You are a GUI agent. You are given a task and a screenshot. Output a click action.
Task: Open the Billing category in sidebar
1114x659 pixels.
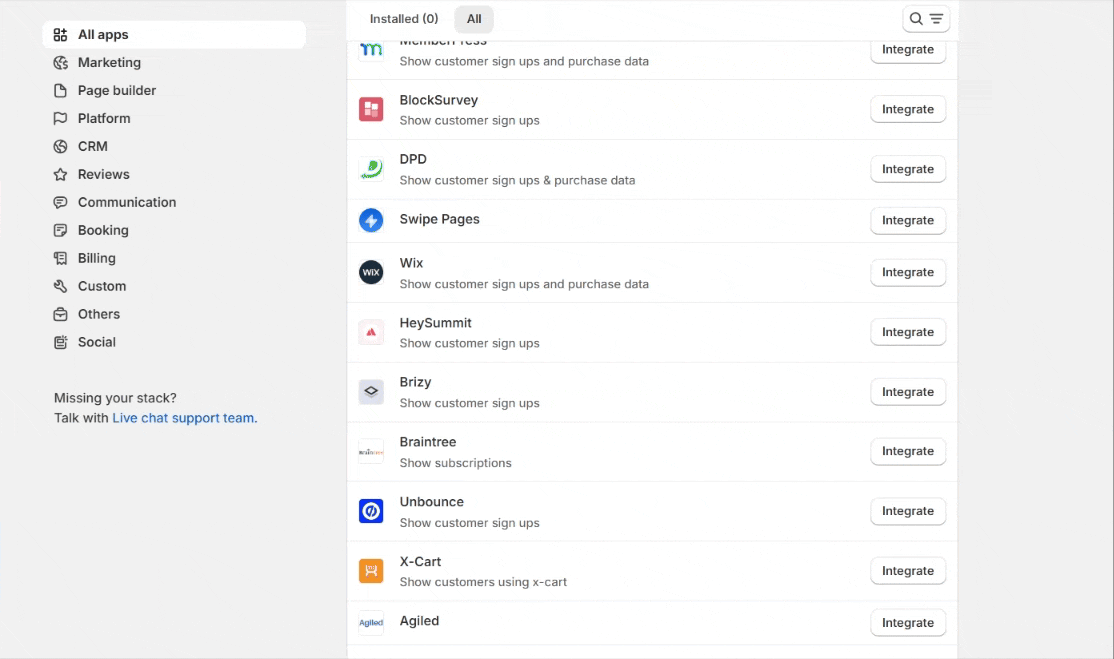tap(97, 259)
